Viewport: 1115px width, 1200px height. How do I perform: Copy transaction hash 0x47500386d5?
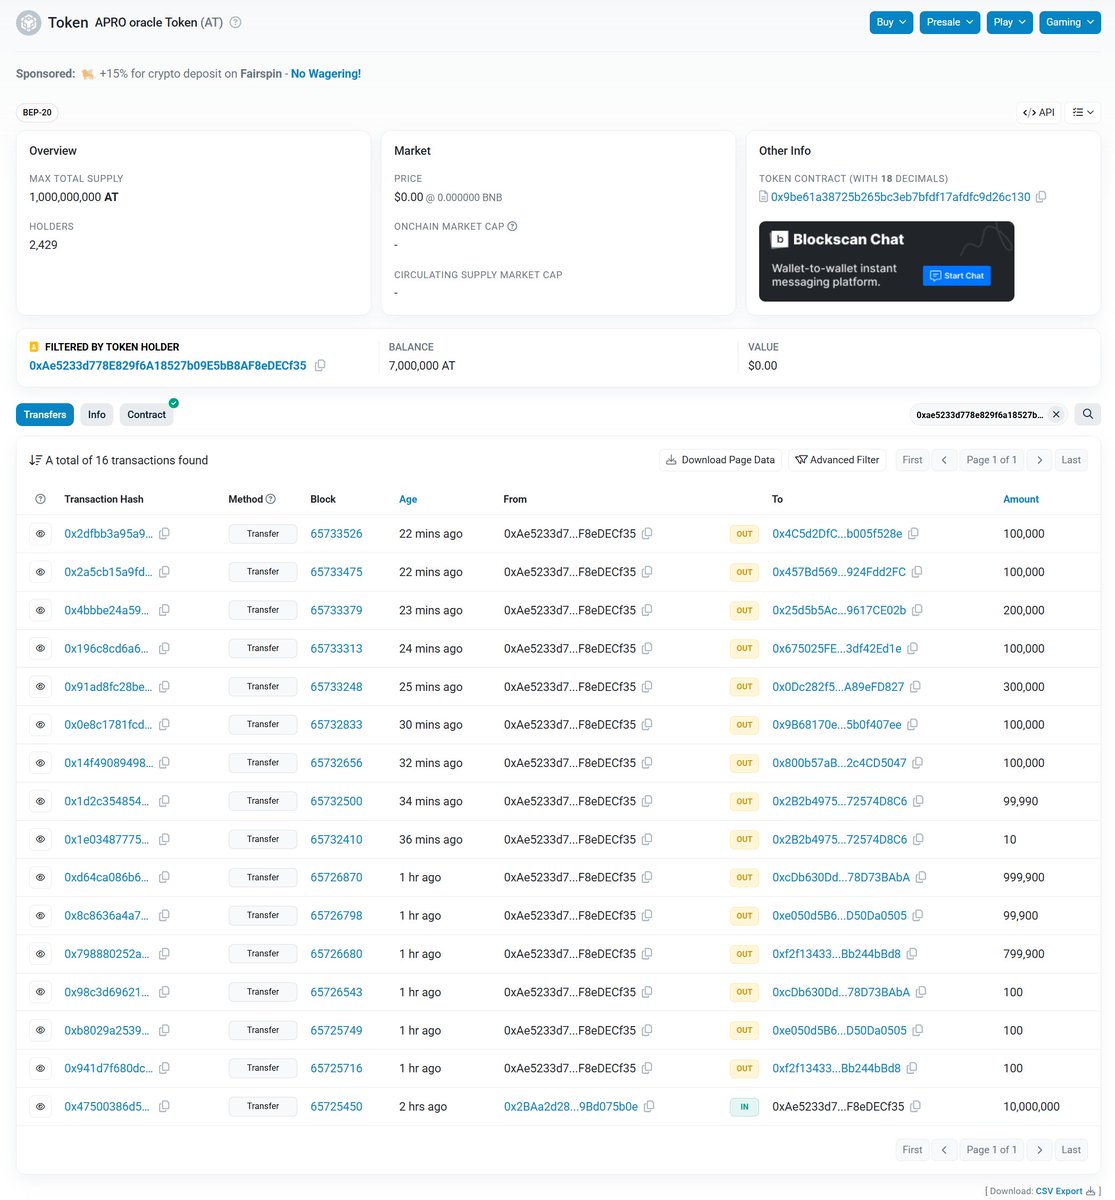click(164, 1106)
